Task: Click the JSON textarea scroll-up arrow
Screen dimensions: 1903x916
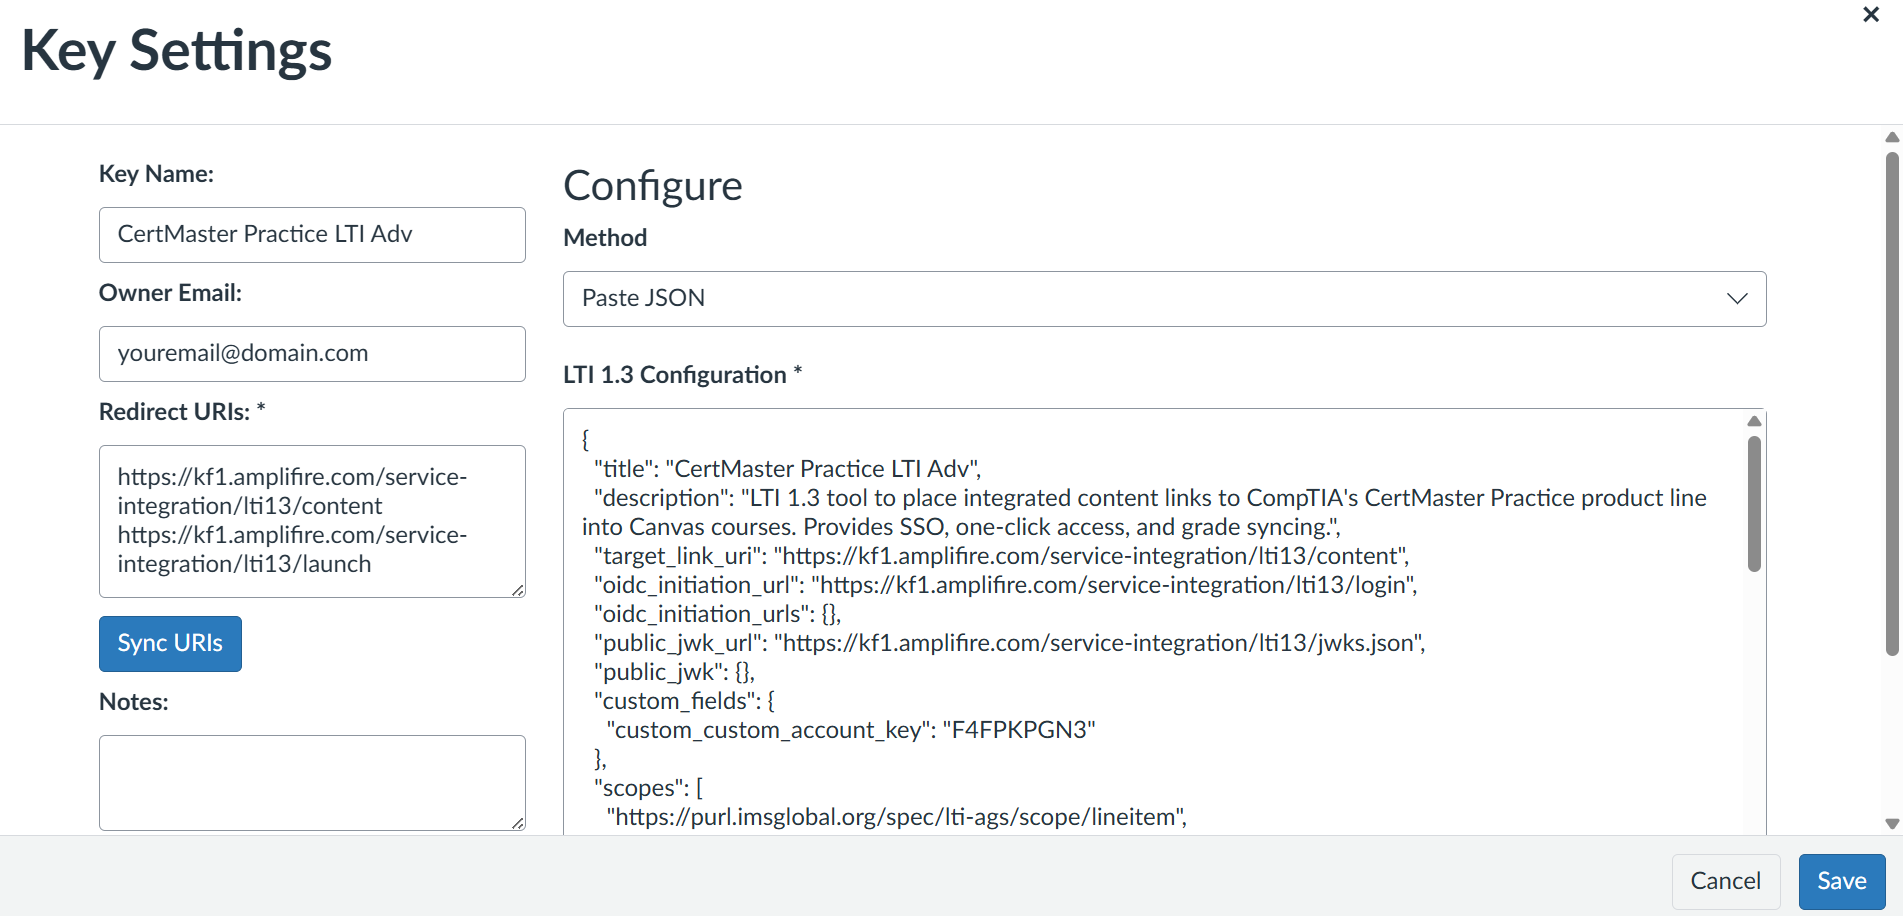Action: [1754, 421]
